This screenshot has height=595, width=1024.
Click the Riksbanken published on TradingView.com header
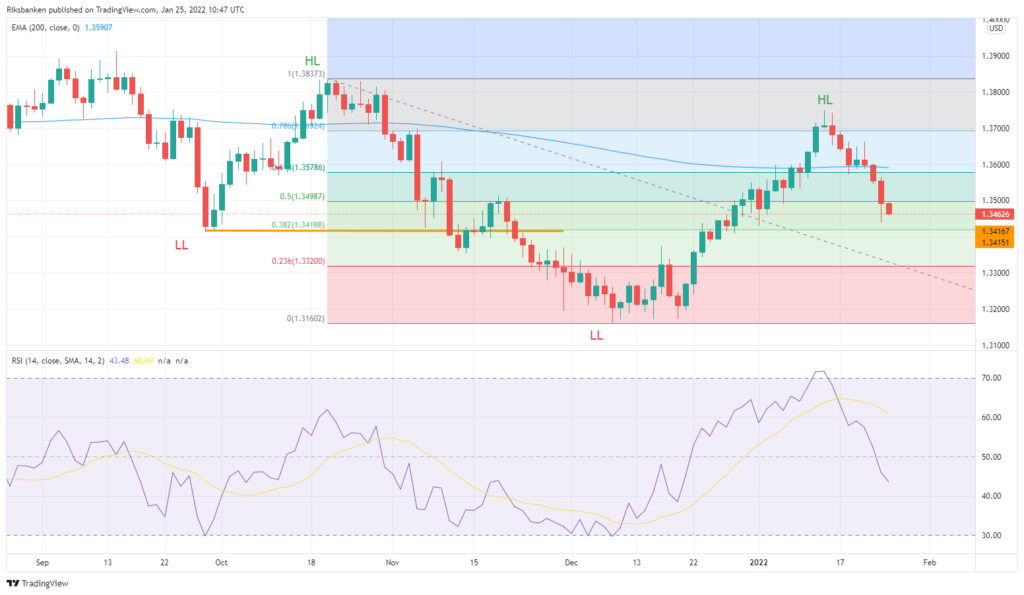(125, 10)
